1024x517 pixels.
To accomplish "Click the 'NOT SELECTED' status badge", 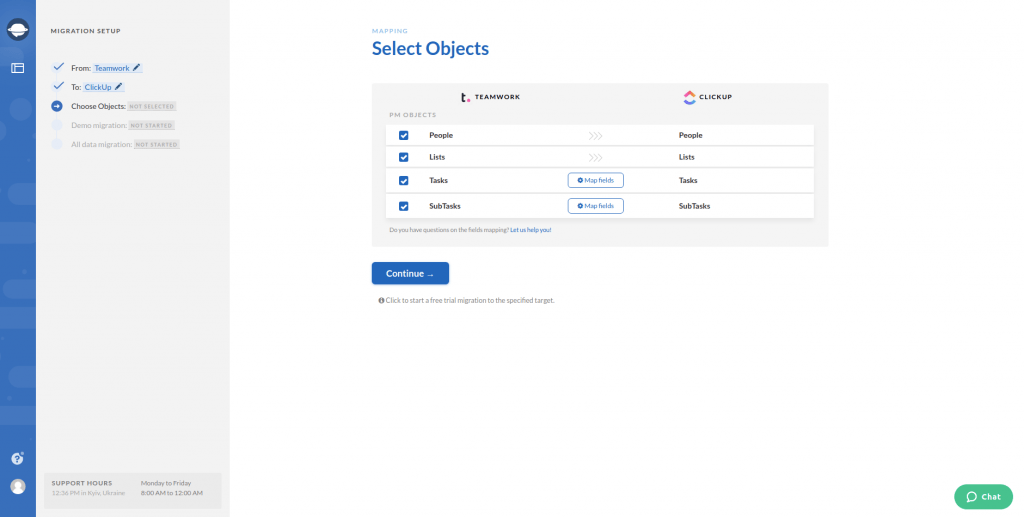I will click(x=152, y=106).
